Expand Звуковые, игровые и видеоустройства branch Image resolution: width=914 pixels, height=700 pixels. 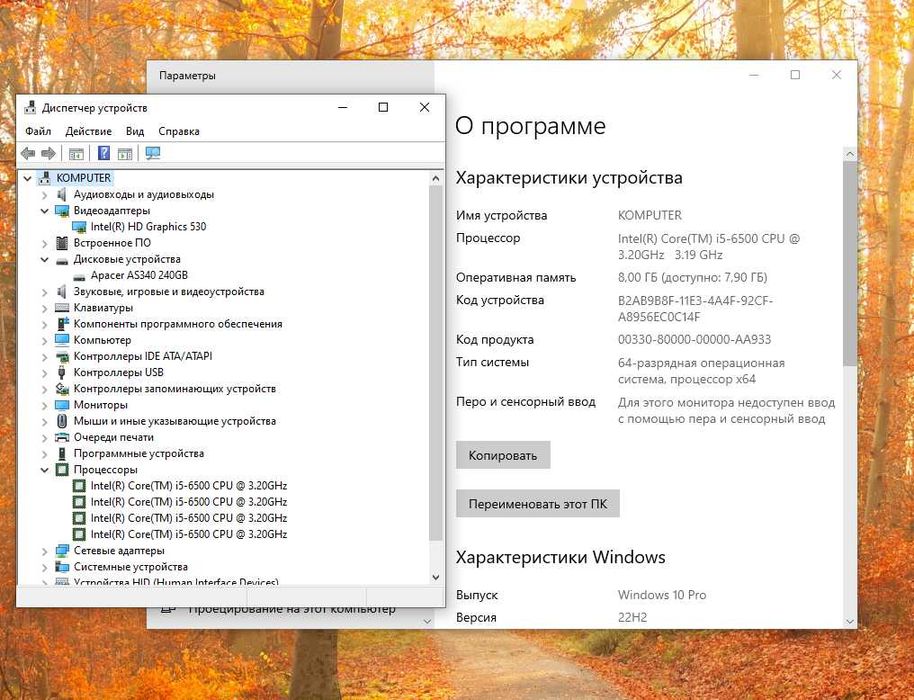click(x=45, y=292)
